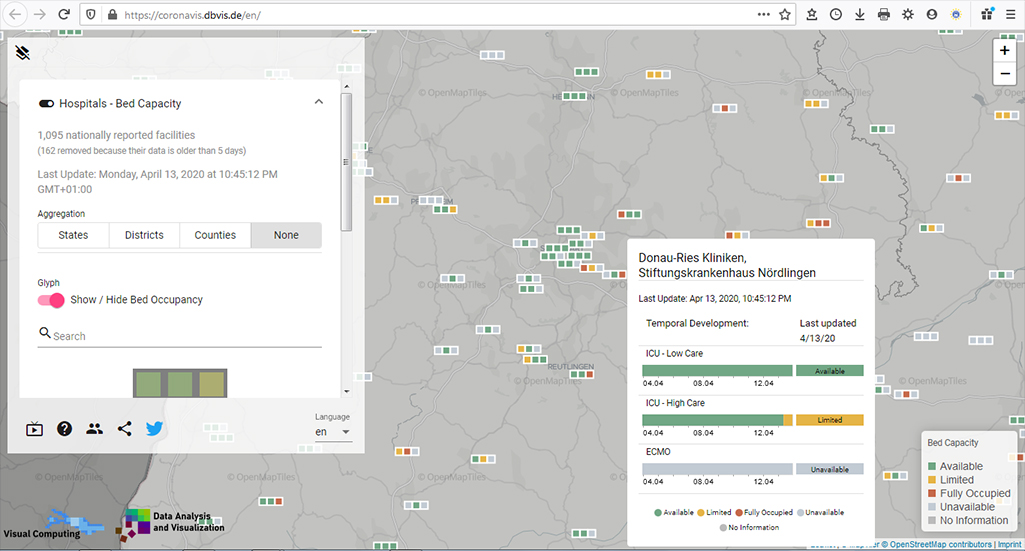Viewport: 1025px width, 551px height.
Task: Reload the page in the browser
Action: pos(63,14)
